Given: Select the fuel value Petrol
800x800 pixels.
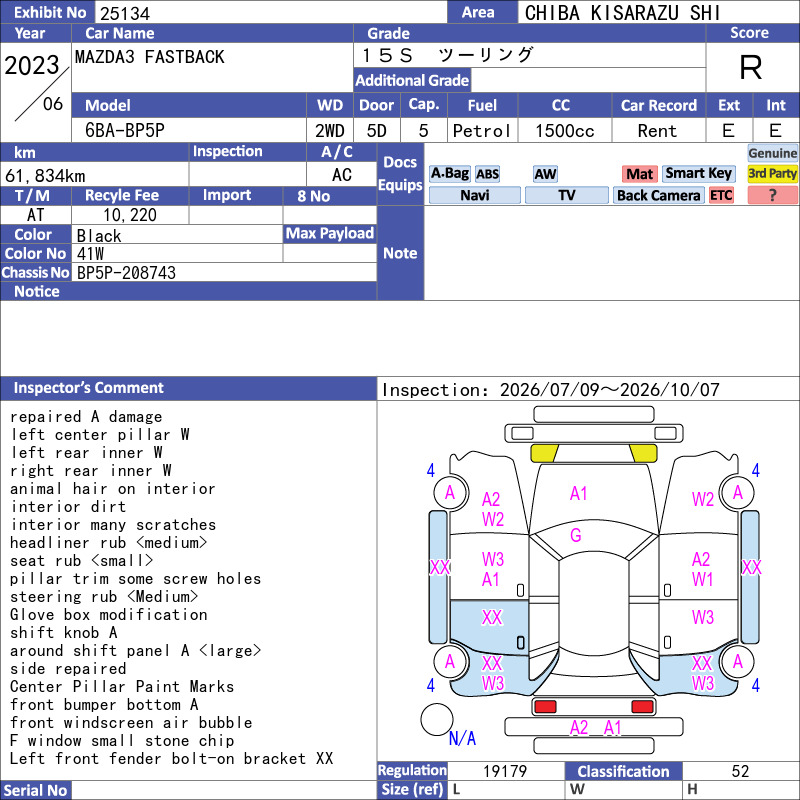Looking at the screenshot, I should [x=482, y=131].
